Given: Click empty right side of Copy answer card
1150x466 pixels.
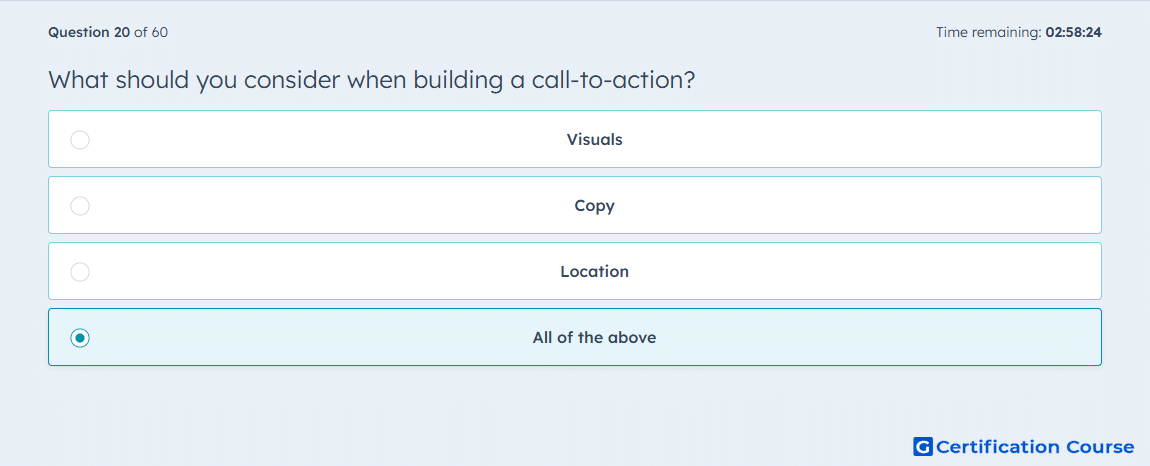Looking at the screenshot, I should click(x=880, y=205).
